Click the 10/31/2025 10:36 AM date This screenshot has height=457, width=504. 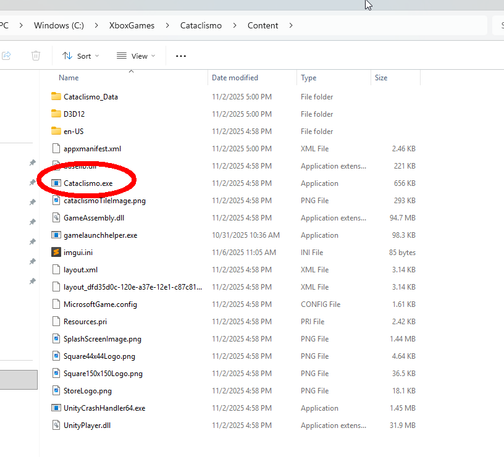(x=246, y=235)
